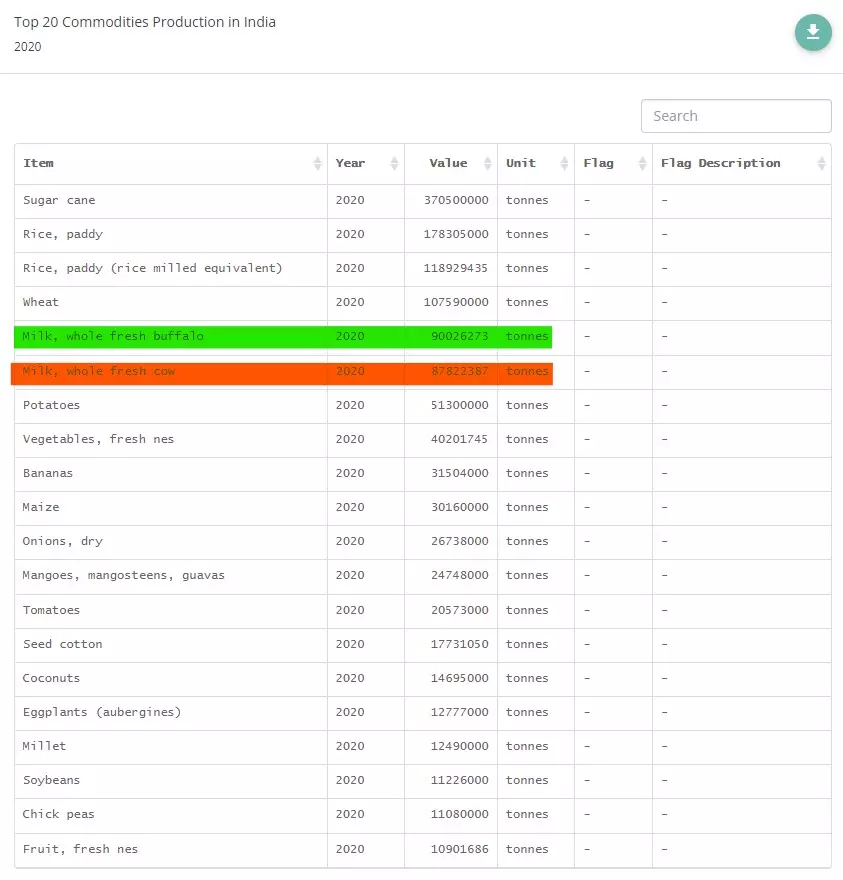Click value 24748000 for Mangoes
Image resolution: width=843 pixels, height=880 pixels.
point(460,575)
